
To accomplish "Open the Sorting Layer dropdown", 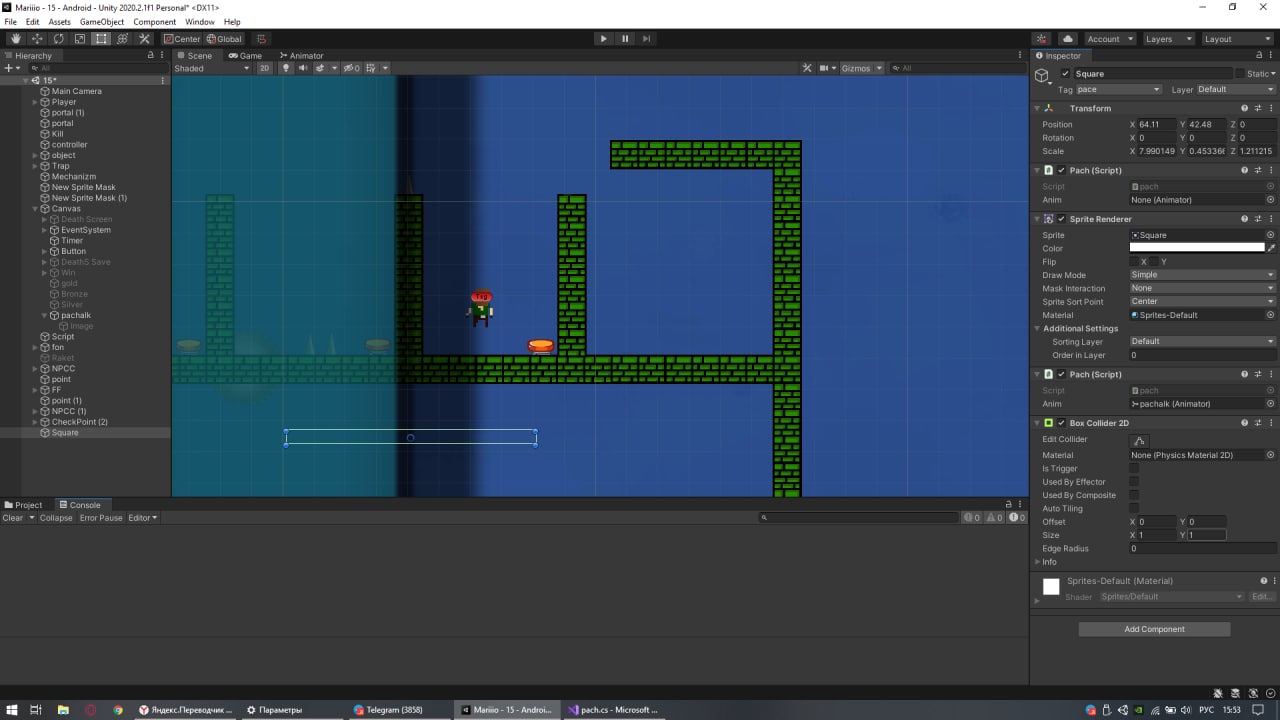I will (1203, 341).
